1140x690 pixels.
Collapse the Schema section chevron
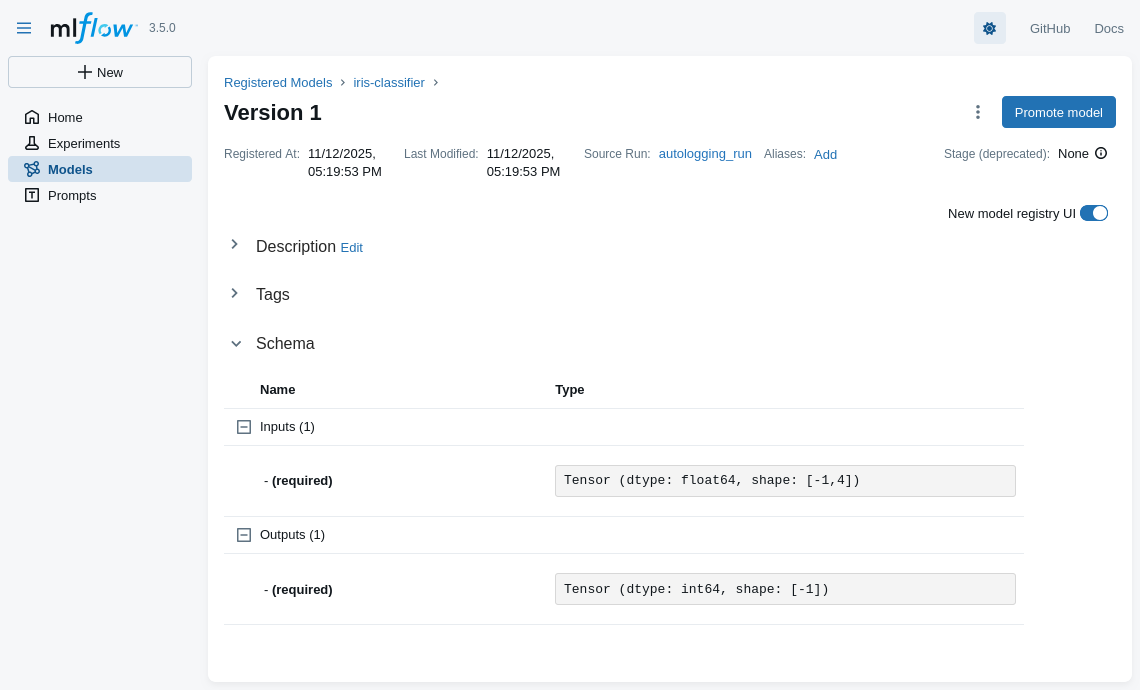(x=236, y=343)
